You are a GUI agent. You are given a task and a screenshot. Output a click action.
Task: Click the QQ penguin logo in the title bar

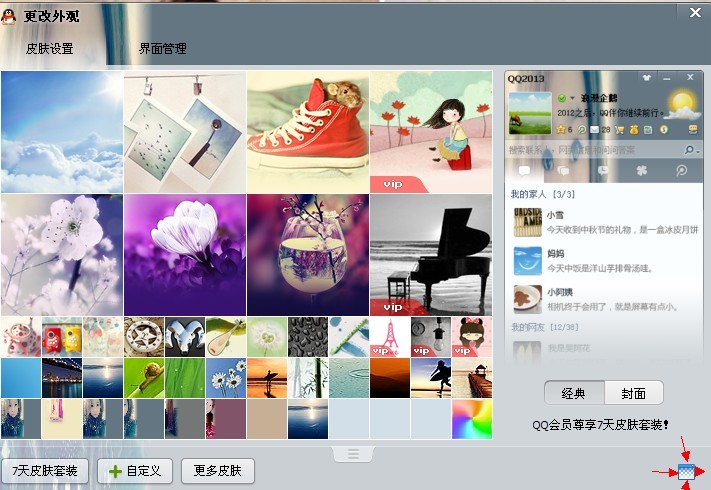[8, 16]
